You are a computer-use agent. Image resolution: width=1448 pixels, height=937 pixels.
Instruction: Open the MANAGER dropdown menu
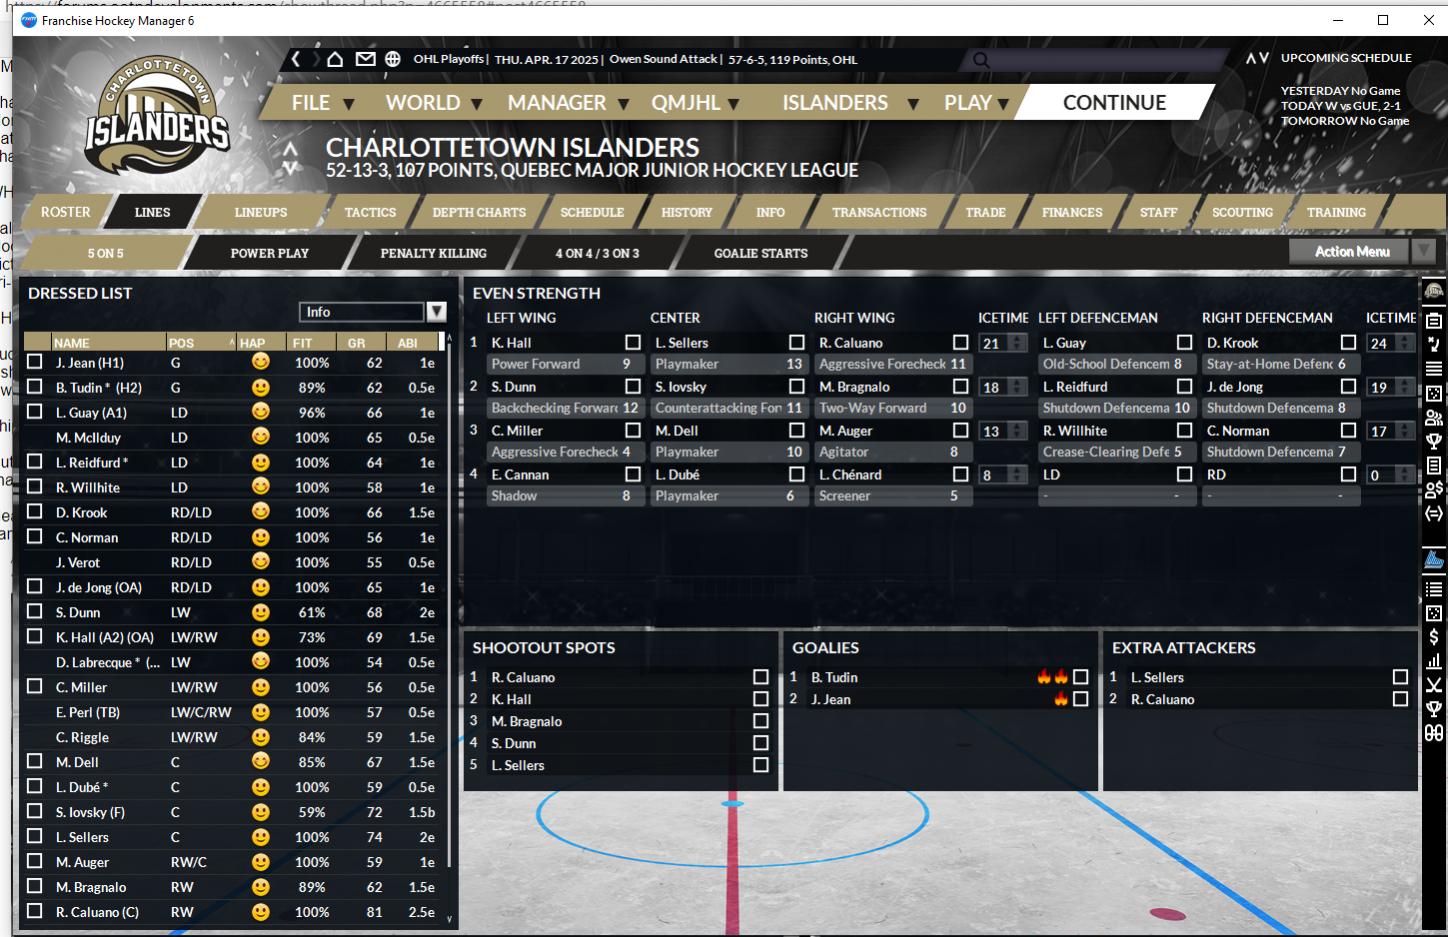coord(568,103)
